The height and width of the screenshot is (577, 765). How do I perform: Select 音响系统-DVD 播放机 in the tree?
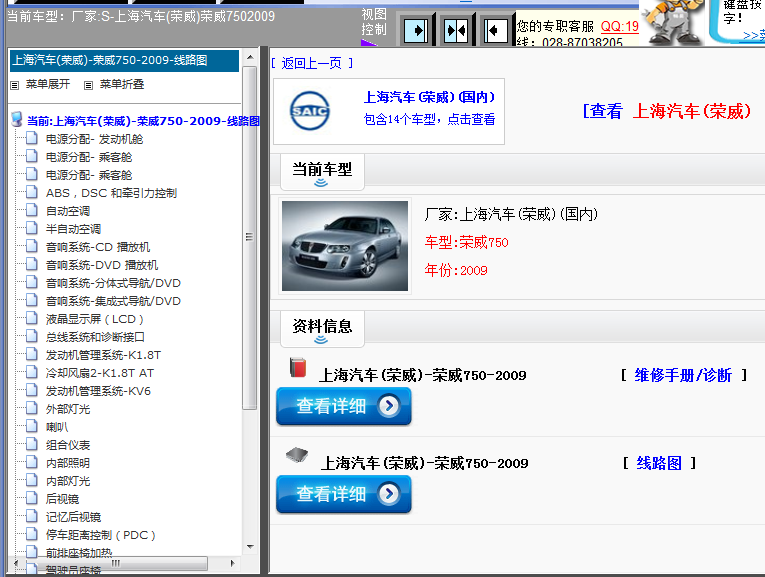click(102, 265)
